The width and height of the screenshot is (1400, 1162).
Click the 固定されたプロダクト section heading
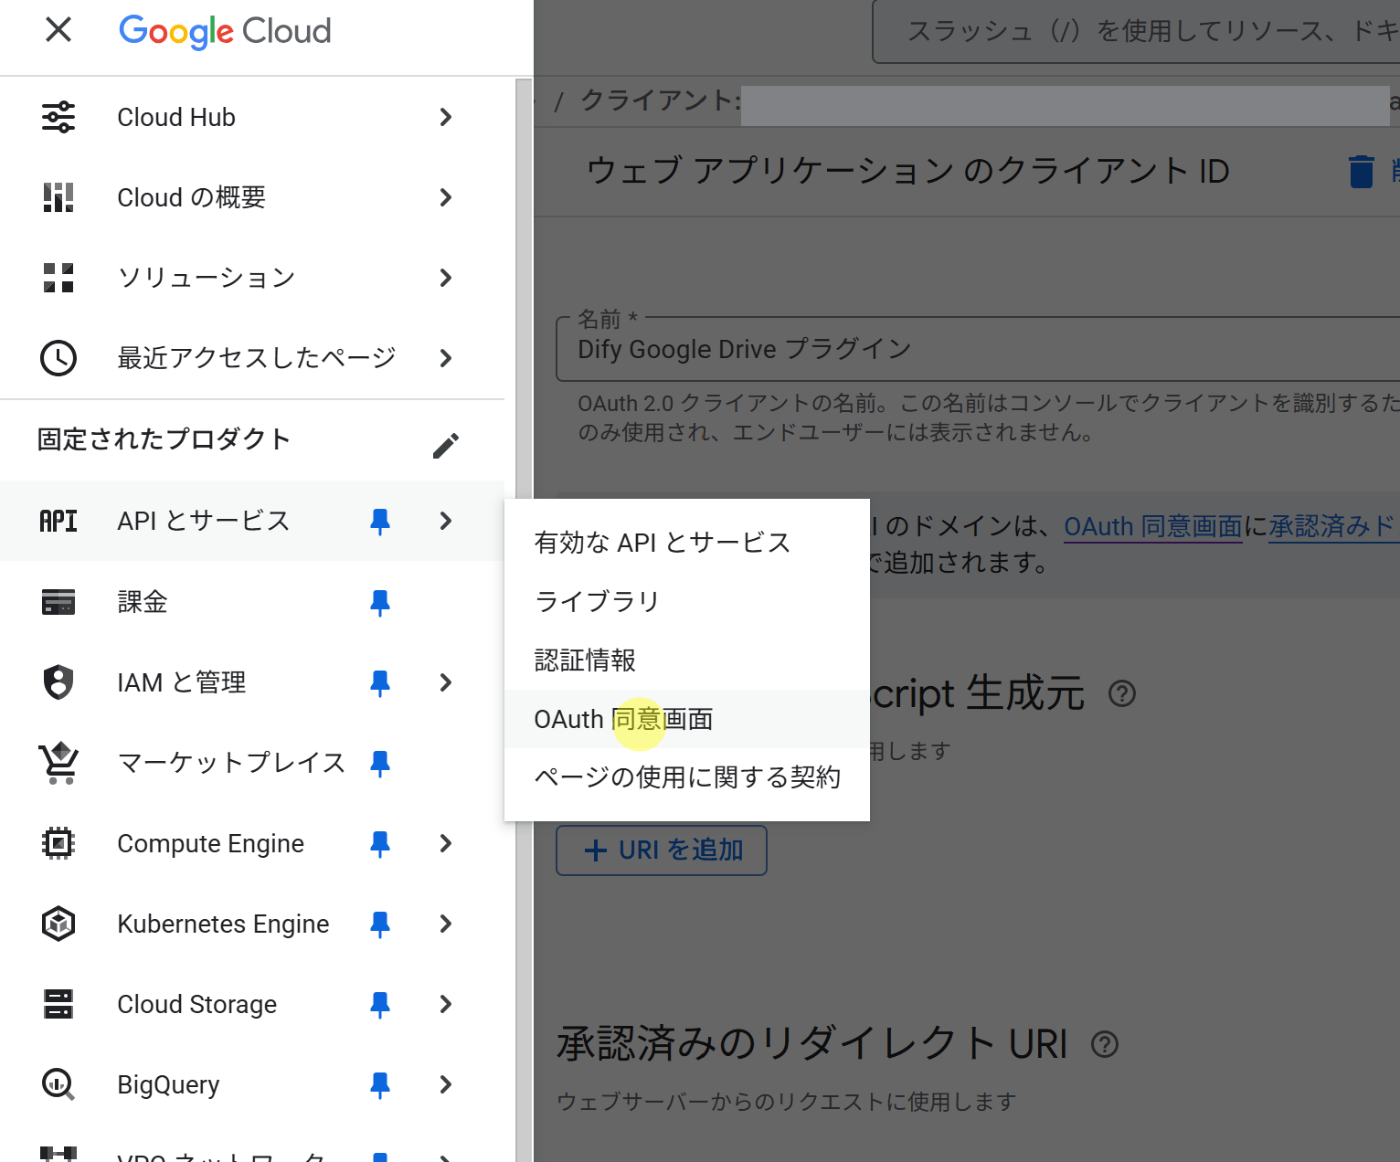click(x=164, y=439)
